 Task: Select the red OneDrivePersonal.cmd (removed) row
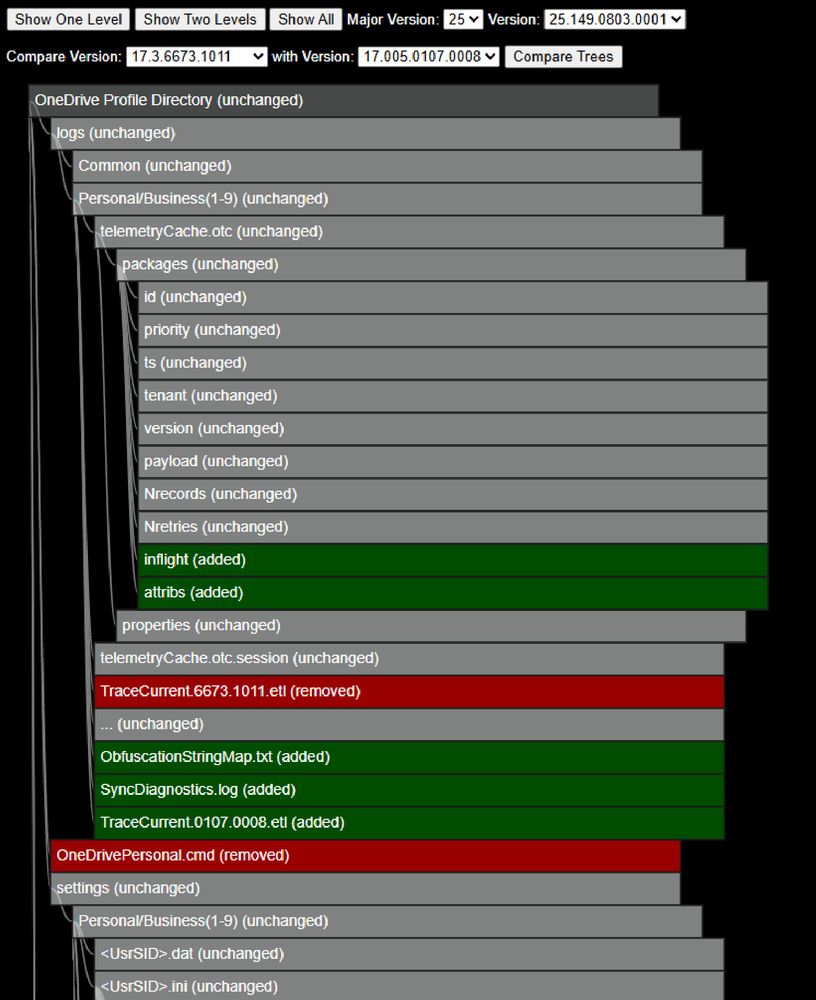click(x=366, y=856)
